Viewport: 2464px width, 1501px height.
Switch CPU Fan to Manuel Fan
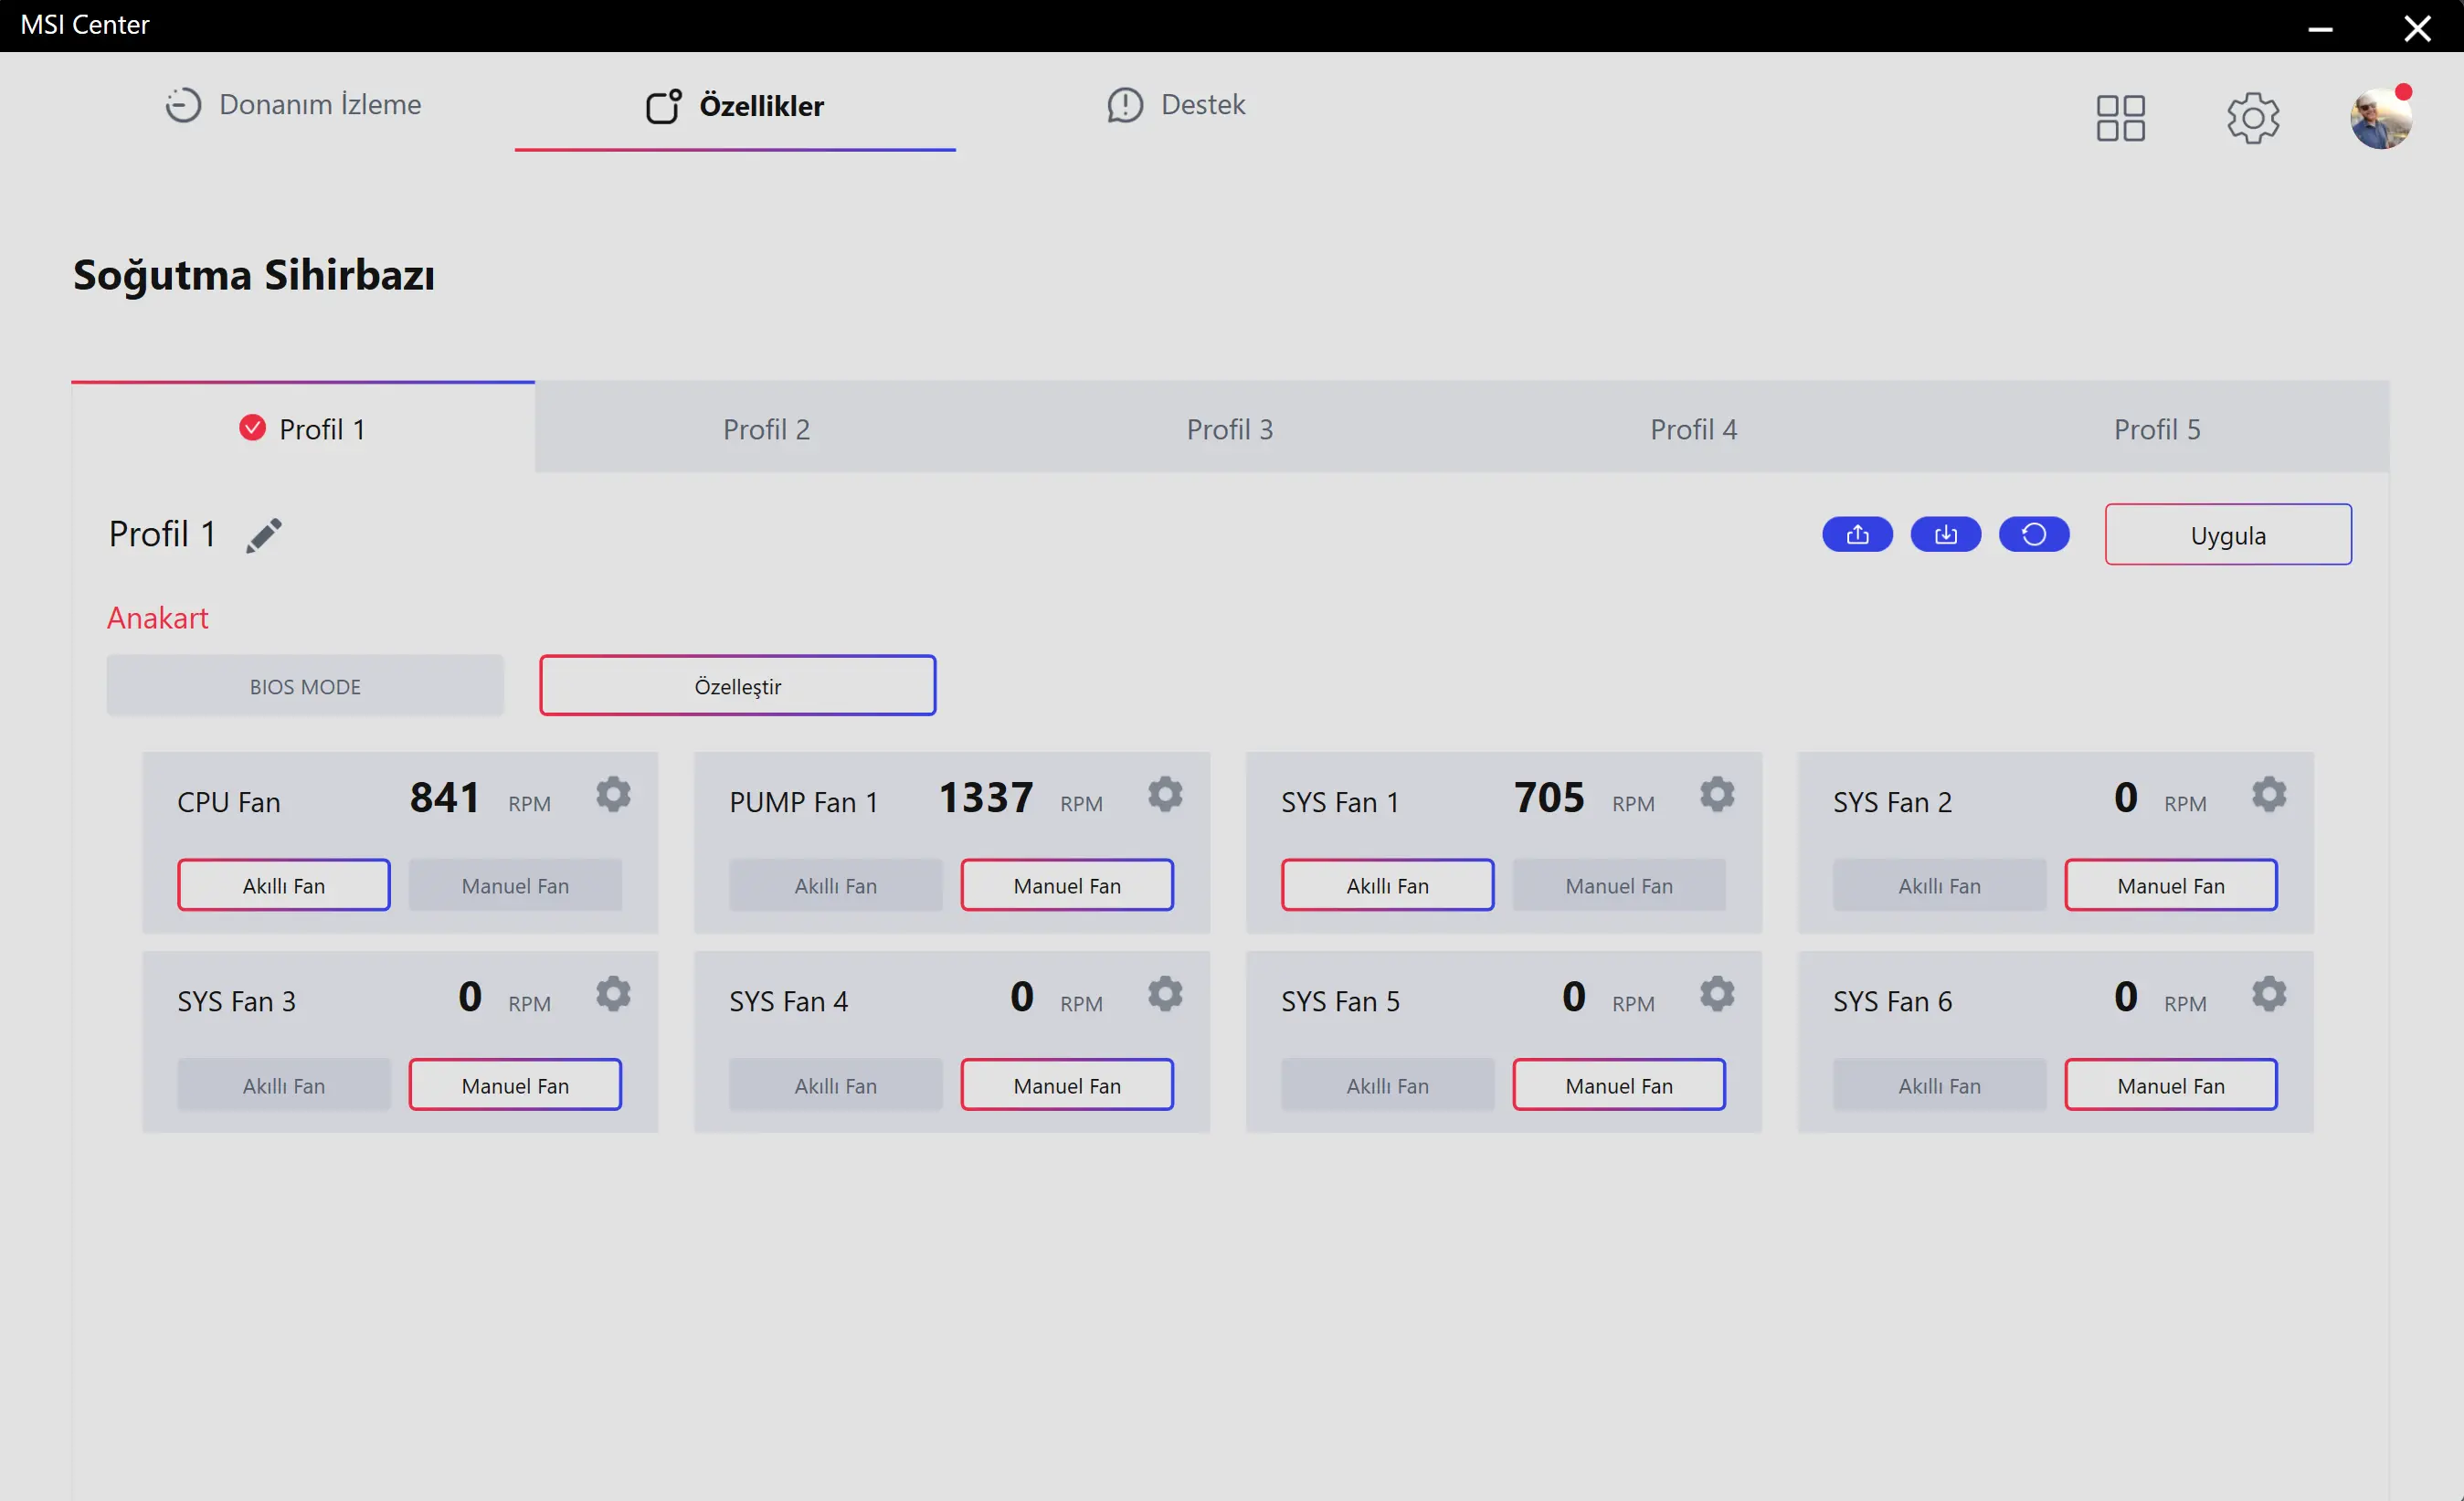[515, 886]
